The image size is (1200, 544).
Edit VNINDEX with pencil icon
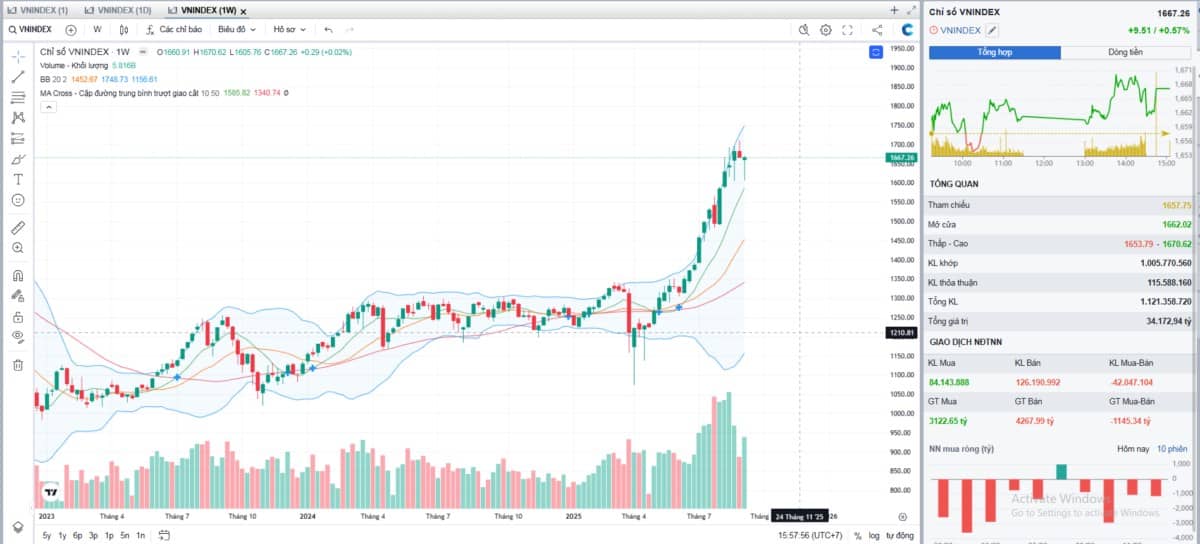point(992,30)
